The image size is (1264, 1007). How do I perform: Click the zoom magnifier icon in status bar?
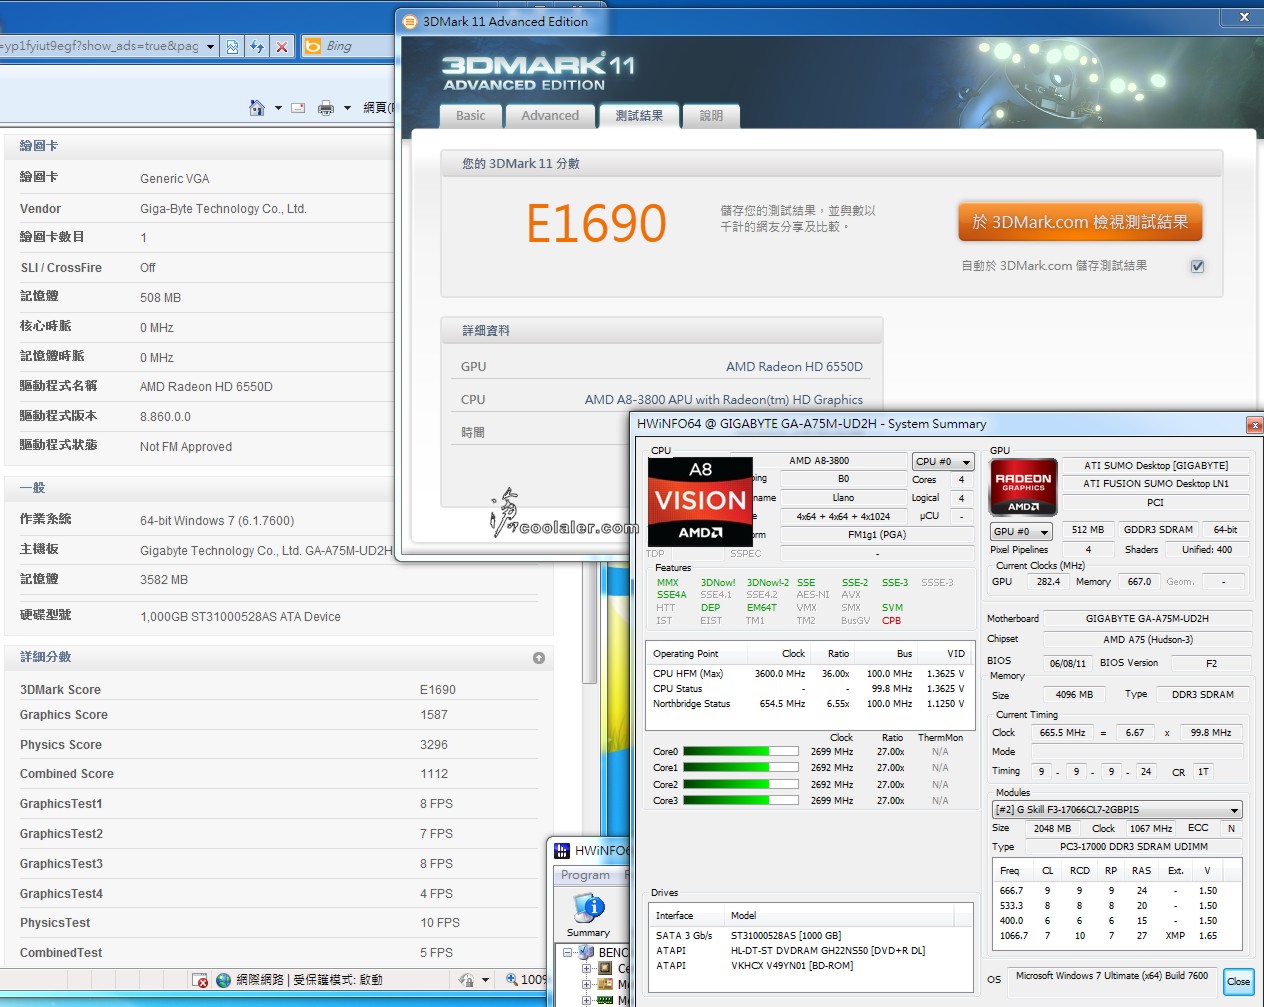(512, 980)
